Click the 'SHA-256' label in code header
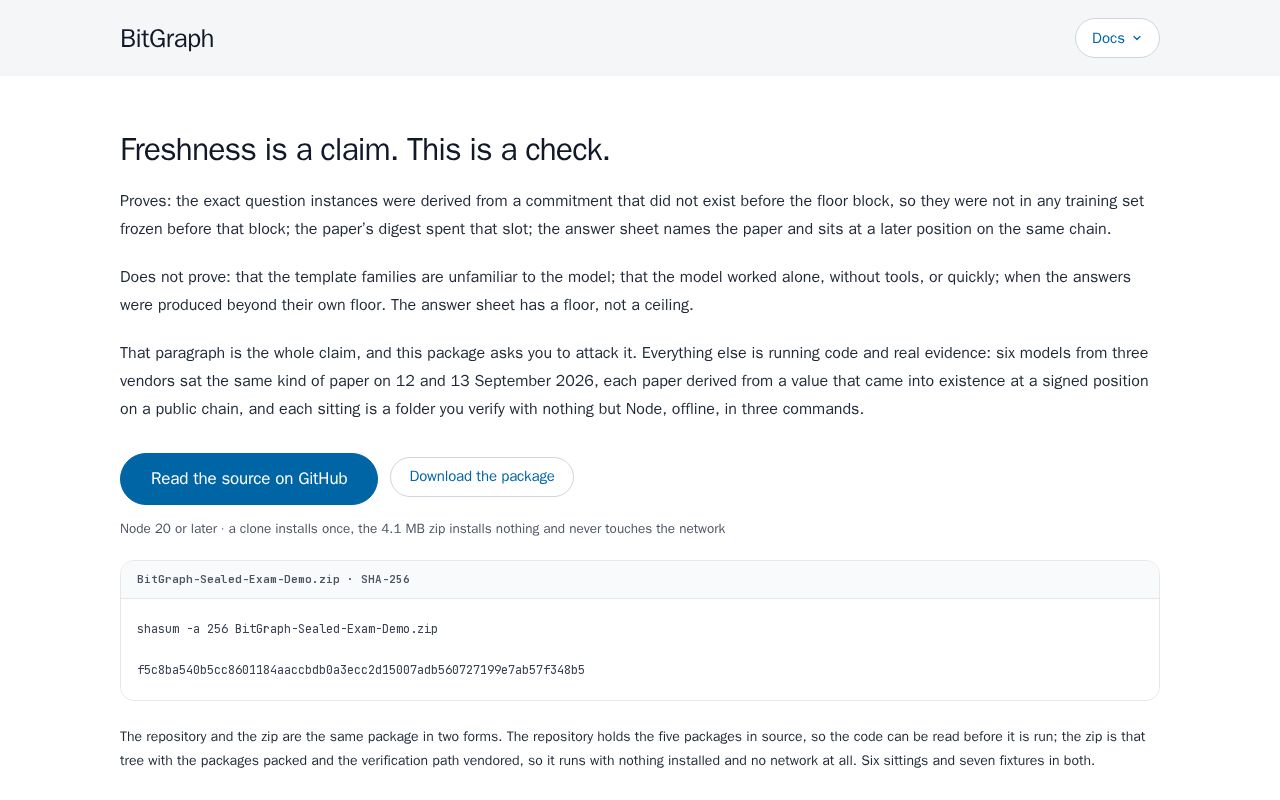This screenshot has width=1280, height=800. coord(385,580)
